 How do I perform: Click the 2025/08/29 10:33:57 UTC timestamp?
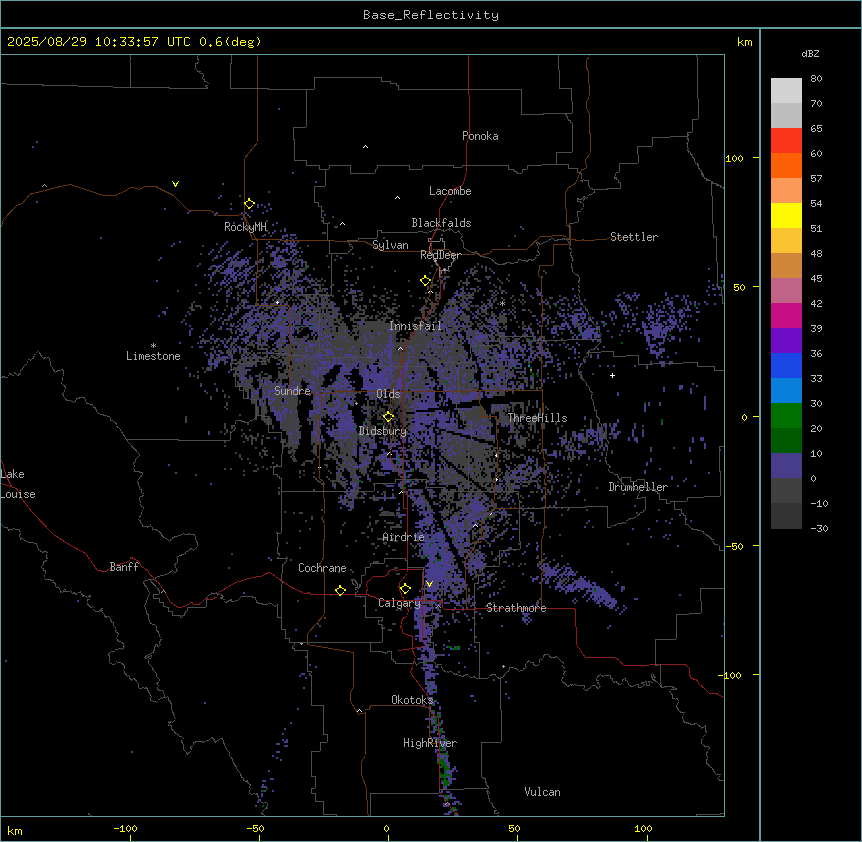point(99,42)
